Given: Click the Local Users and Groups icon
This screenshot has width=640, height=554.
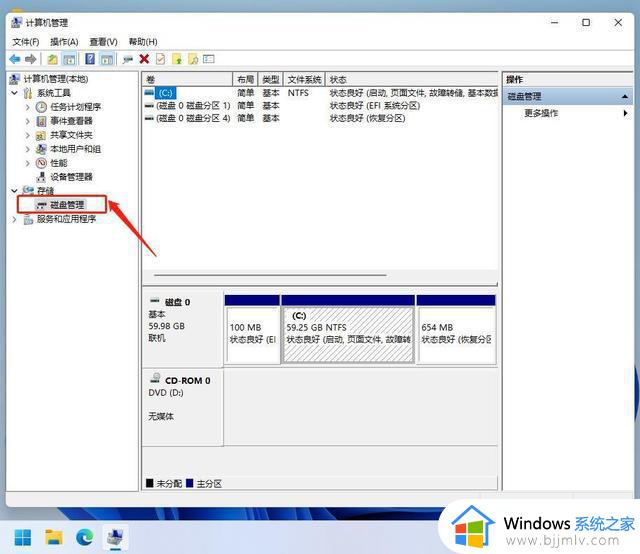Looking at the screenshot, I should click(41, 149).
